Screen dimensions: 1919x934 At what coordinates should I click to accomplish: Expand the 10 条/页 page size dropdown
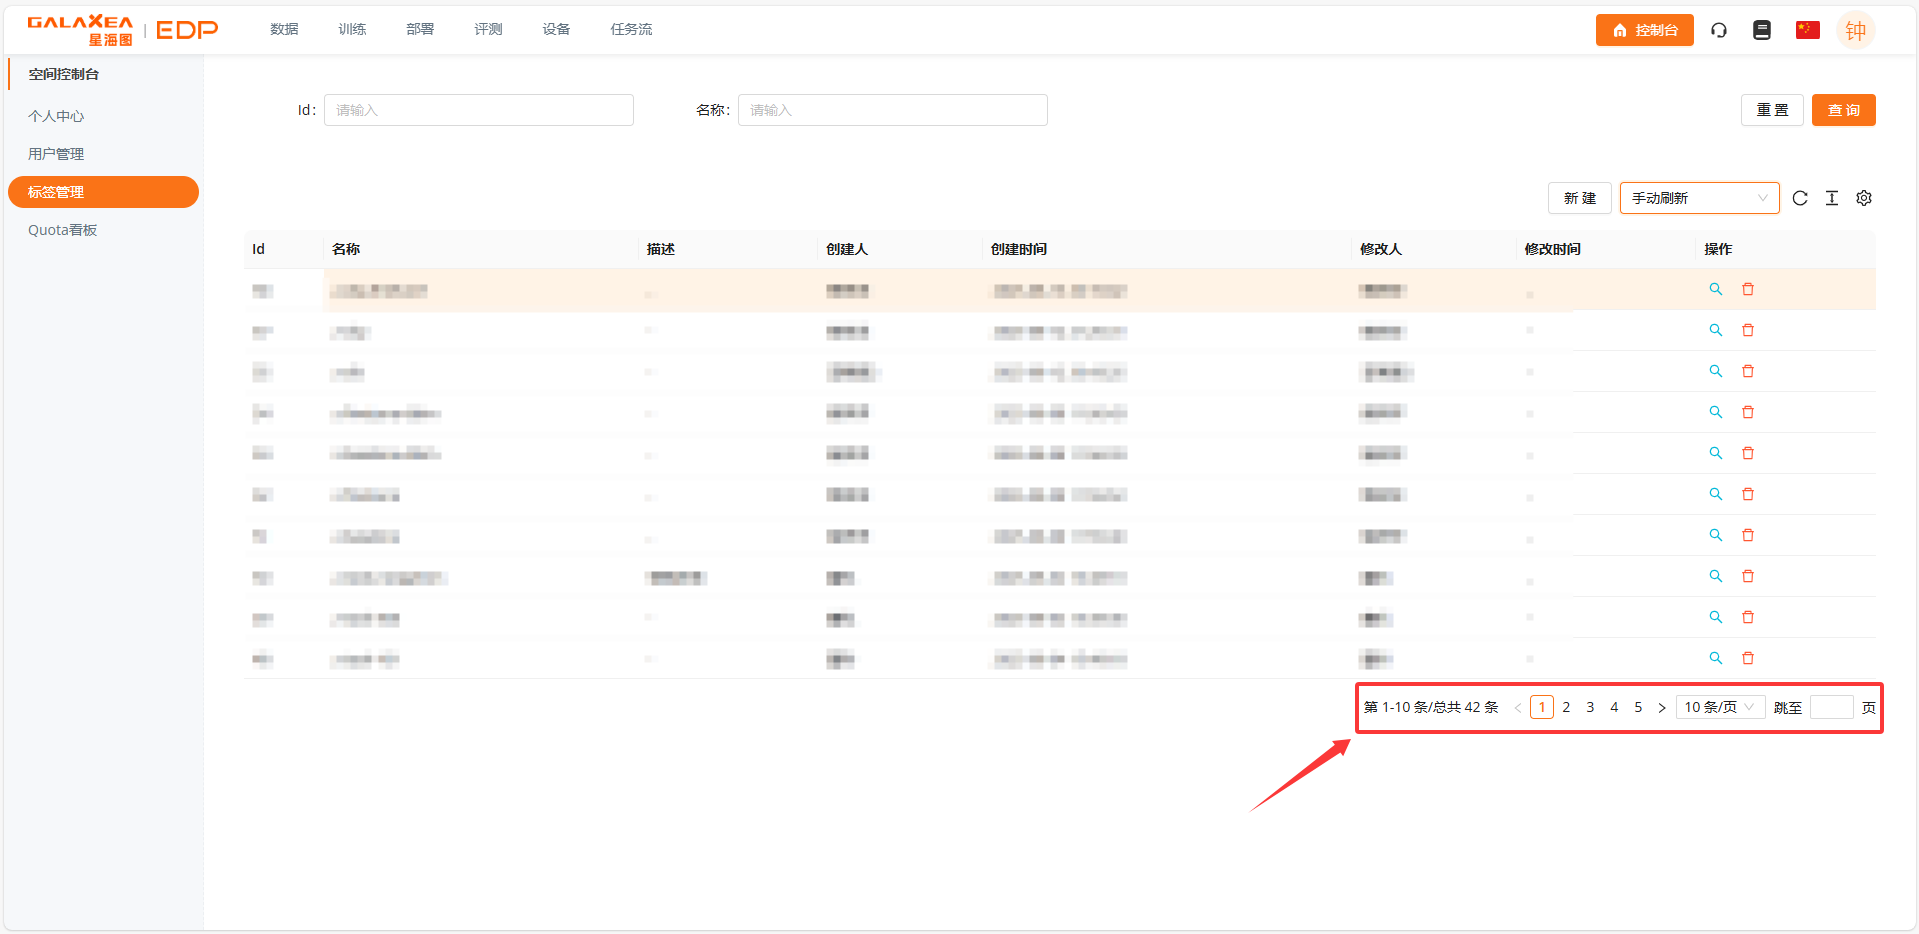pos(1720,707)
